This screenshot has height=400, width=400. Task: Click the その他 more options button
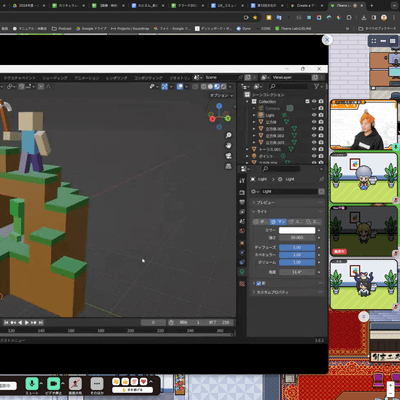[97, 384]
